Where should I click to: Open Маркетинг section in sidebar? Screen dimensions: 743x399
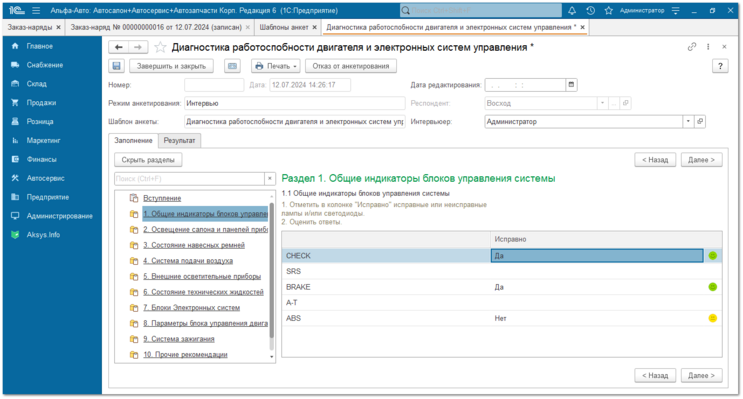pos(52,140)
